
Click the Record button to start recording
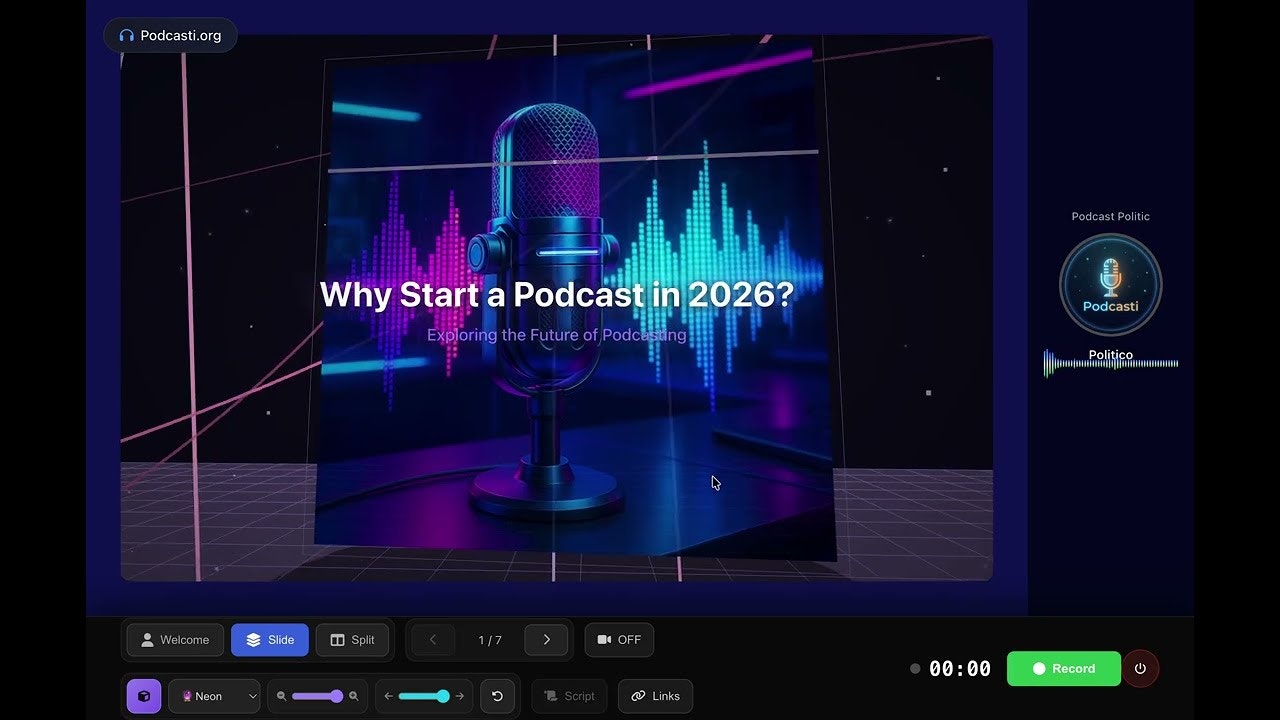coord(1063,669)
